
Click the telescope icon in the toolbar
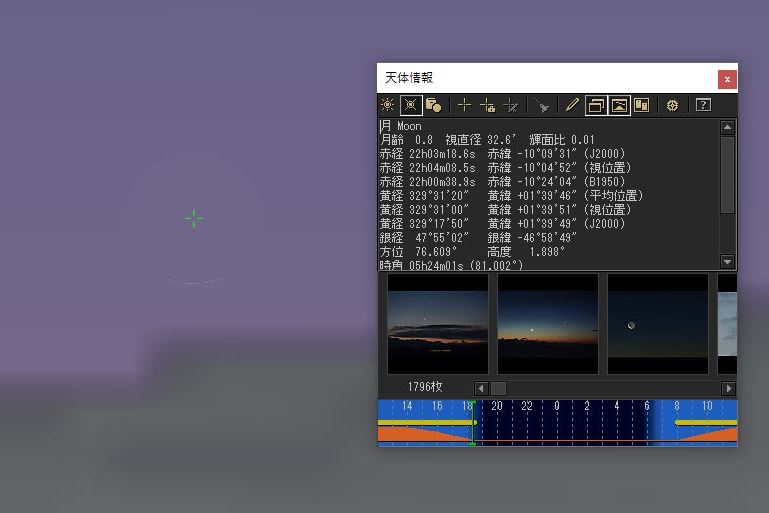pyautogui.click(x=542, y=105)
